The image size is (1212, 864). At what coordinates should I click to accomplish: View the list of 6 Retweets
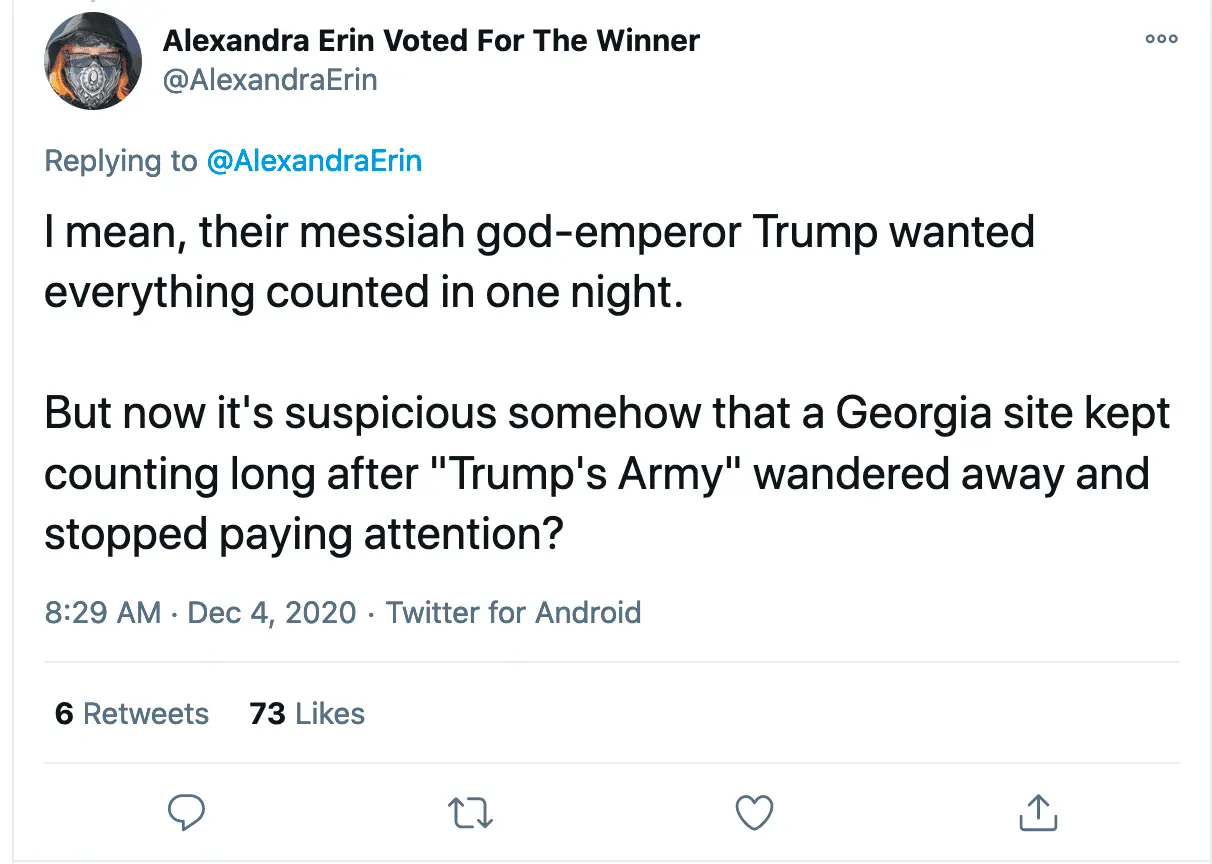pyautogui.click(x=132, y=714)
